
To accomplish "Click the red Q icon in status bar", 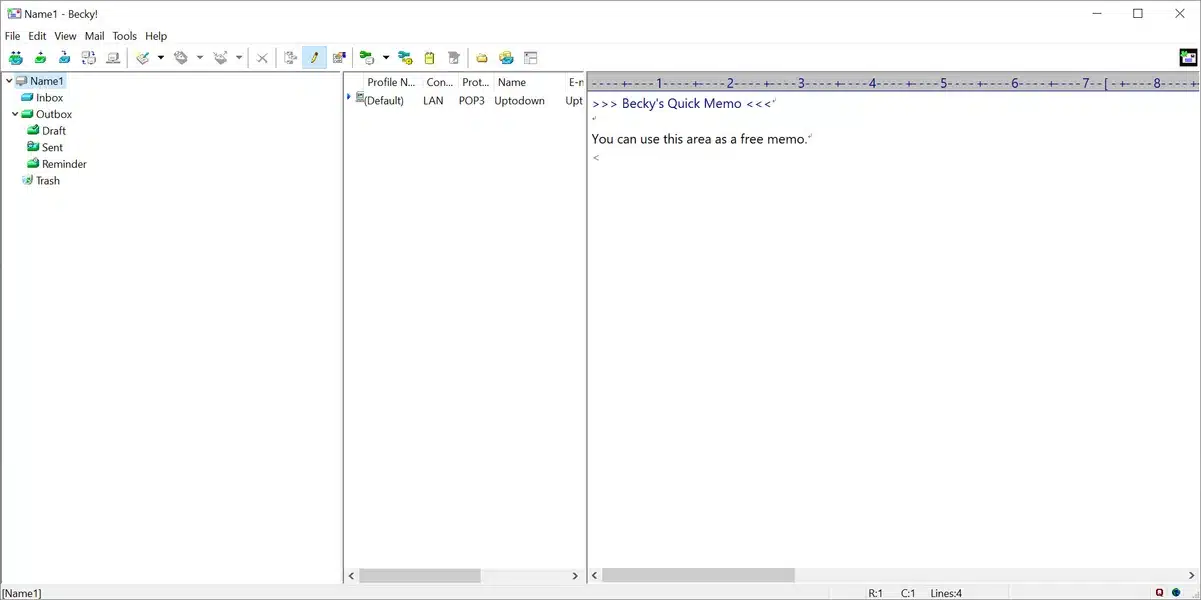I will coord(1159,593).
